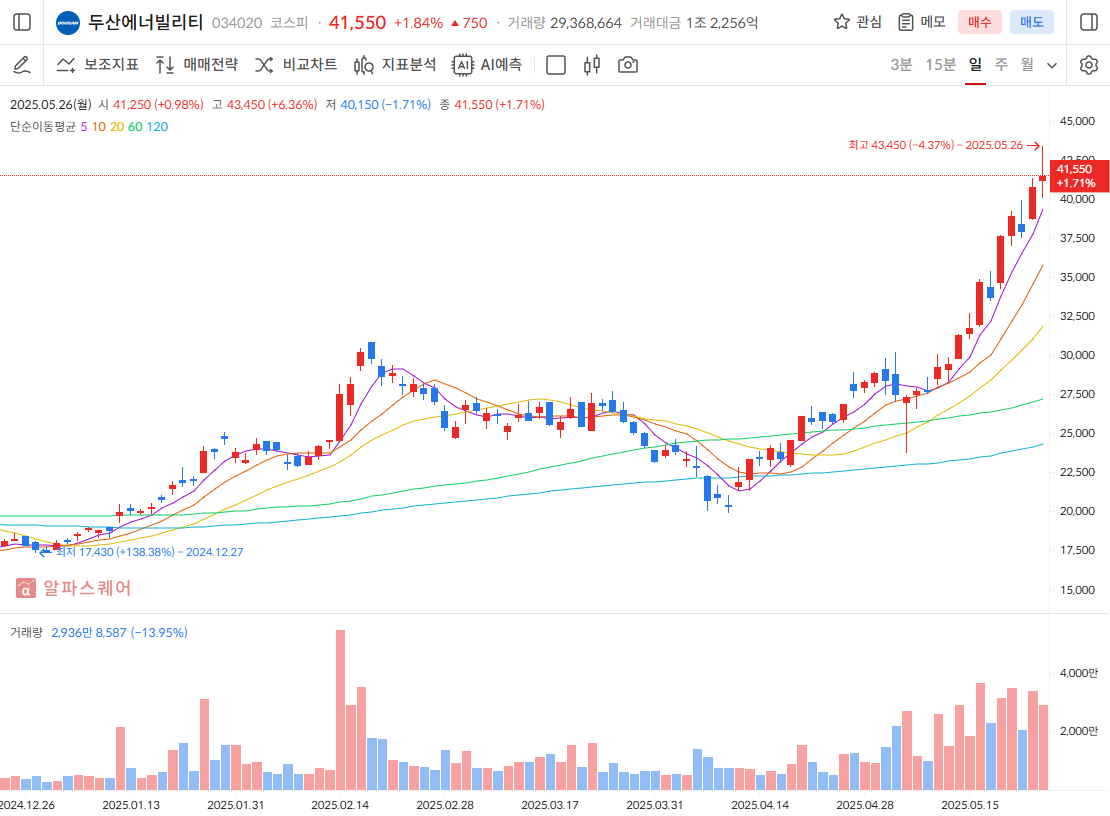Select the pencil drawing tool

[x=22, y=65]
